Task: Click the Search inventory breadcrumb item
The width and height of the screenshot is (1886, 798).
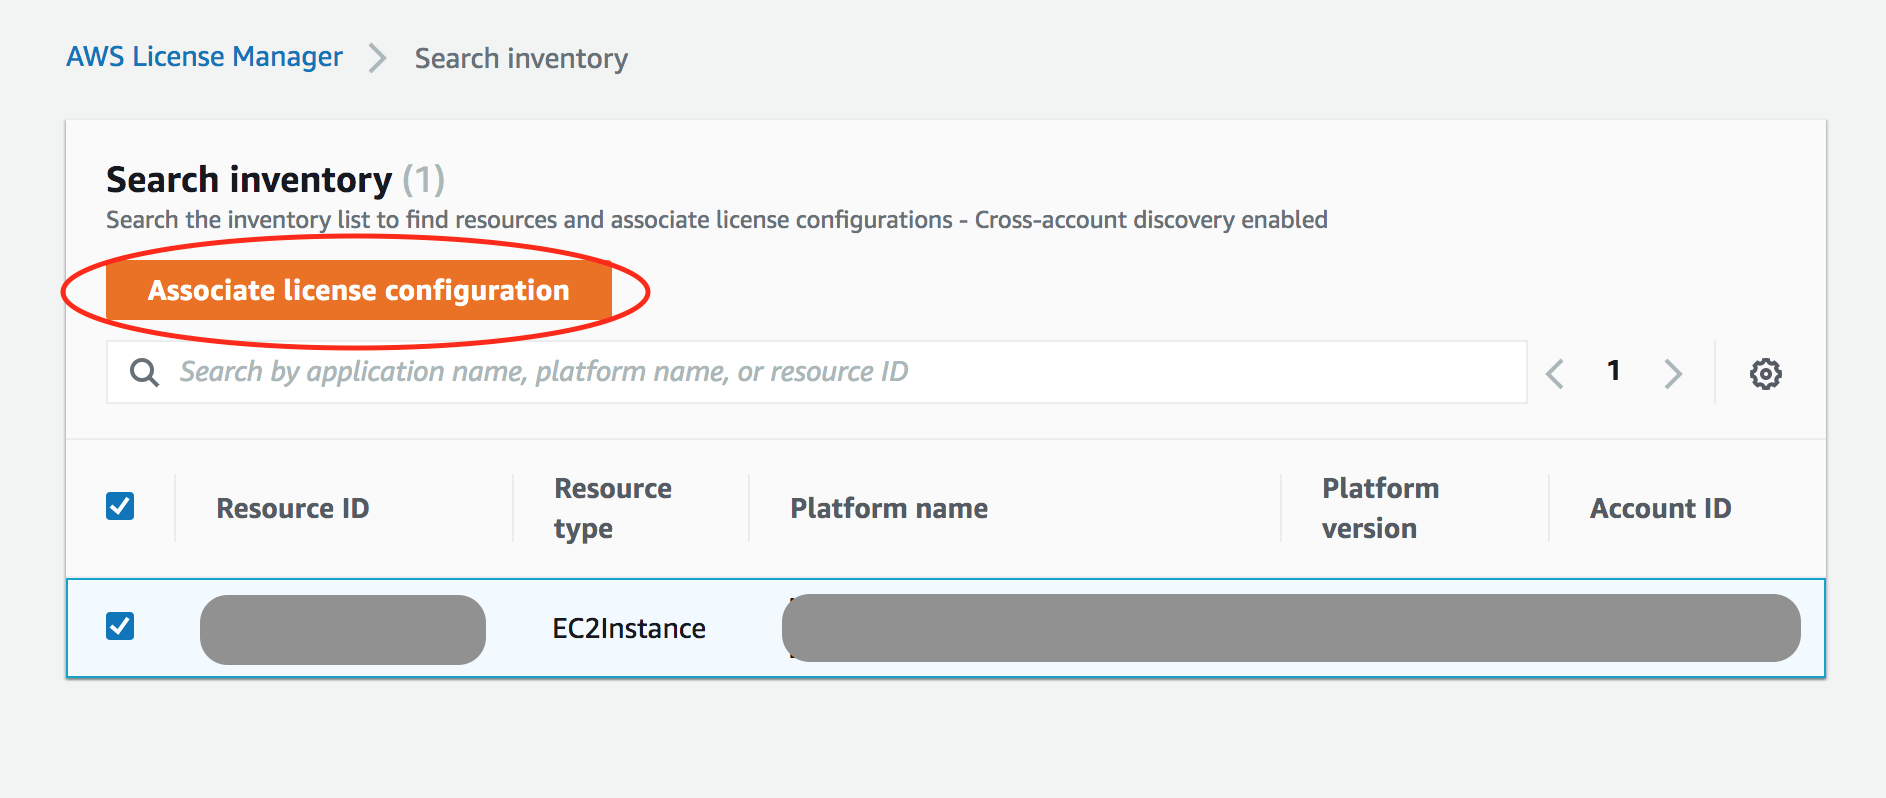Action: (521, 59)
